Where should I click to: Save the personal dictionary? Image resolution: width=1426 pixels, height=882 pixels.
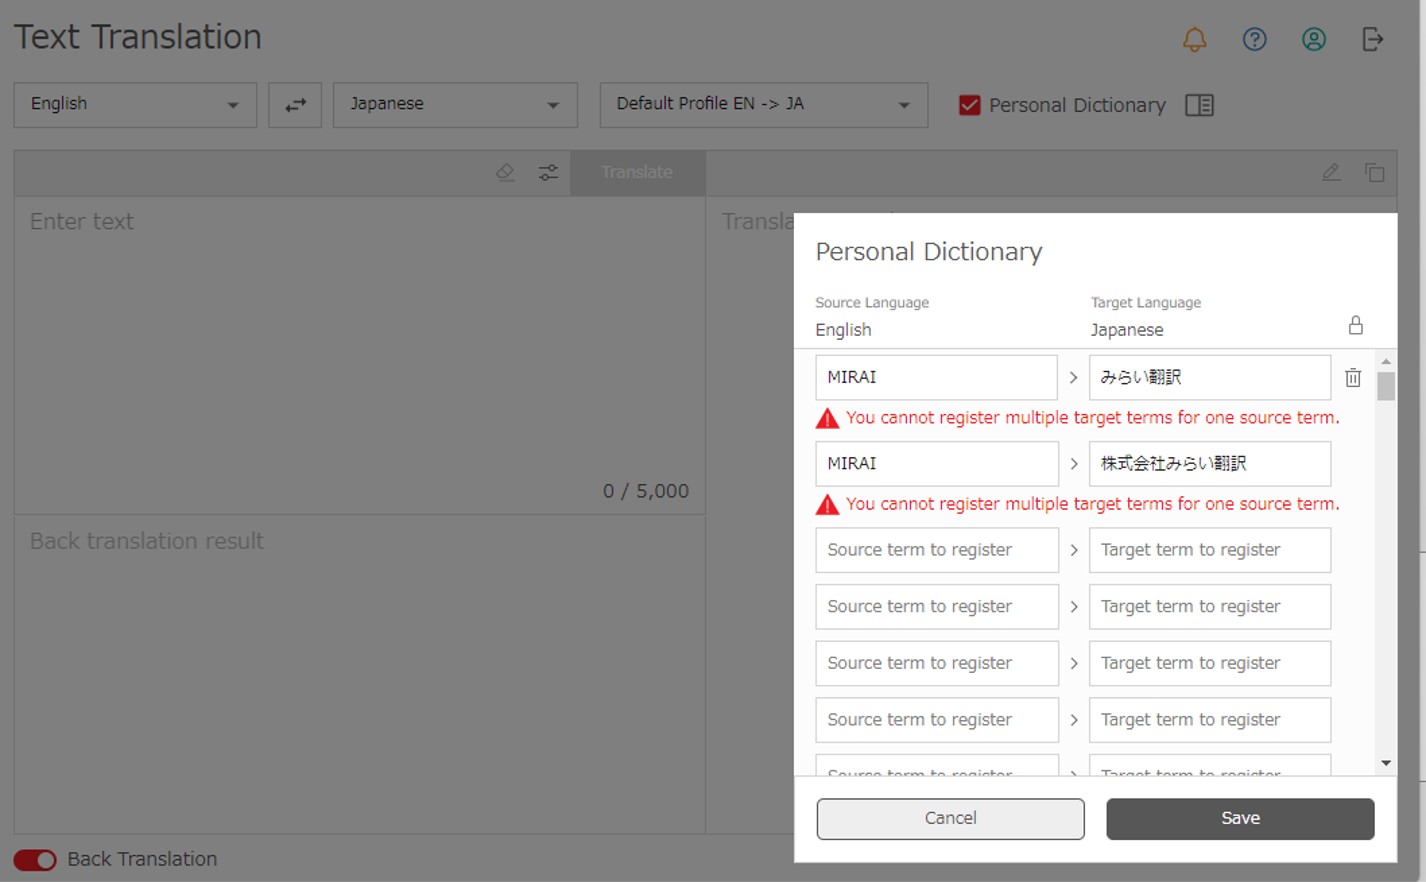click(1240, 819)
